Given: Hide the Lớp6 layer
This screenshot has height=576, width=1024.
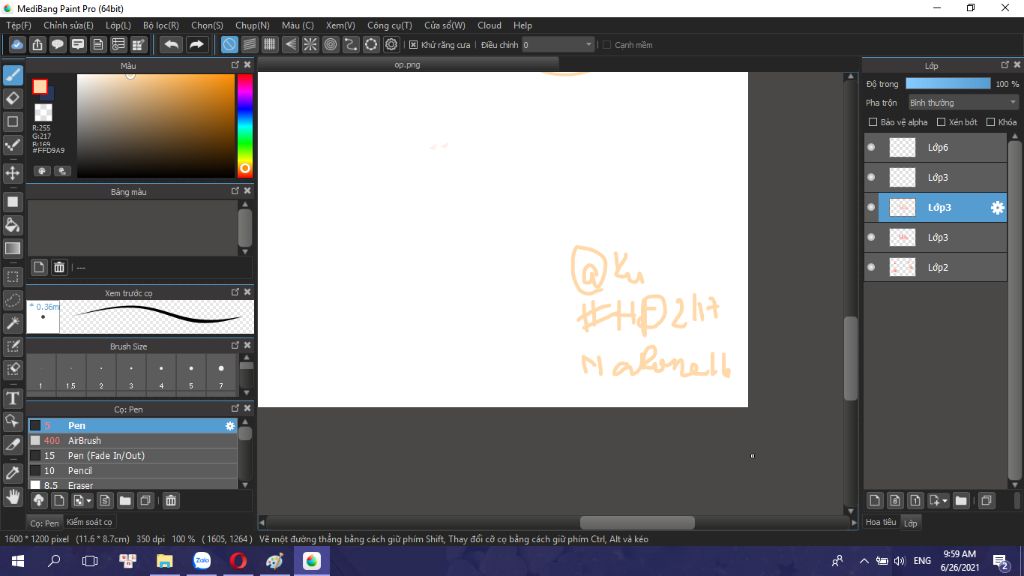Looking at the screenshot, I should (871, 148).
